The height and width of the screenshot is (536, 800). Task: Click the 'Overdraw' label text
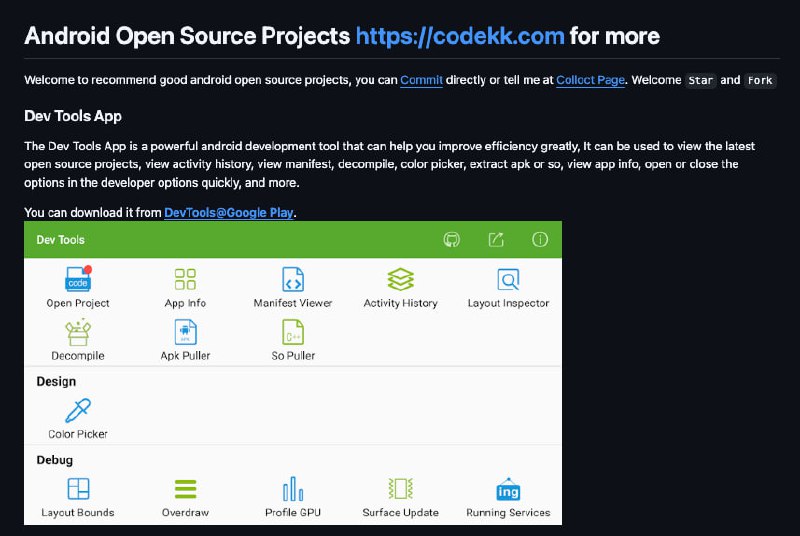pos(185,513)
